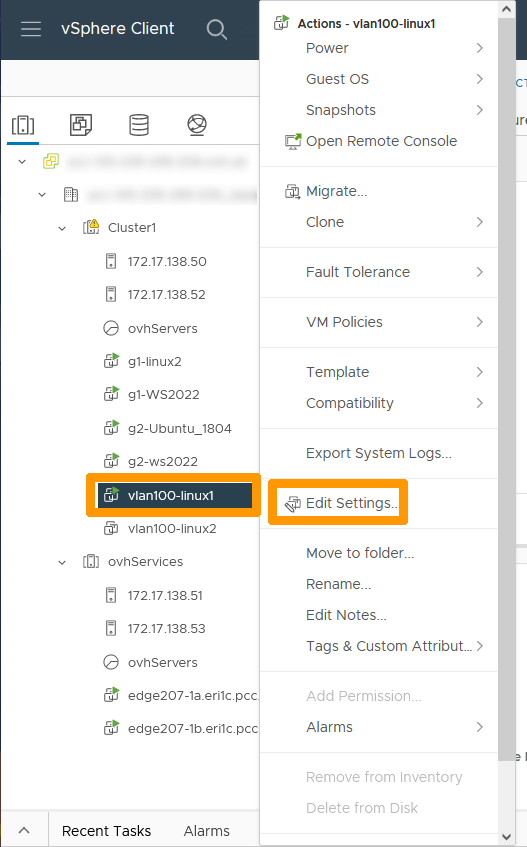Collapse the ovhServices cluster chevron

(62, 562)
